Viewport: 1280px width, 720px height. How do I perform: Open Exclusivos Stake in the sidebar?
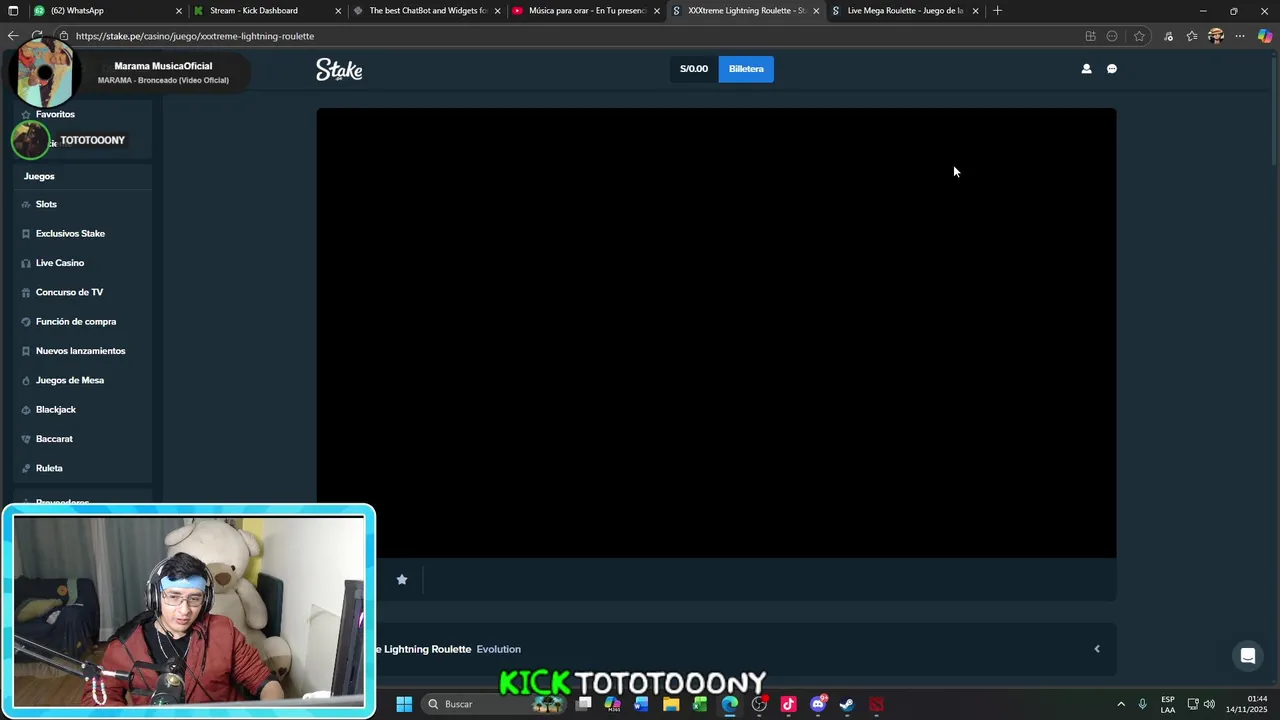pos(82,233)
